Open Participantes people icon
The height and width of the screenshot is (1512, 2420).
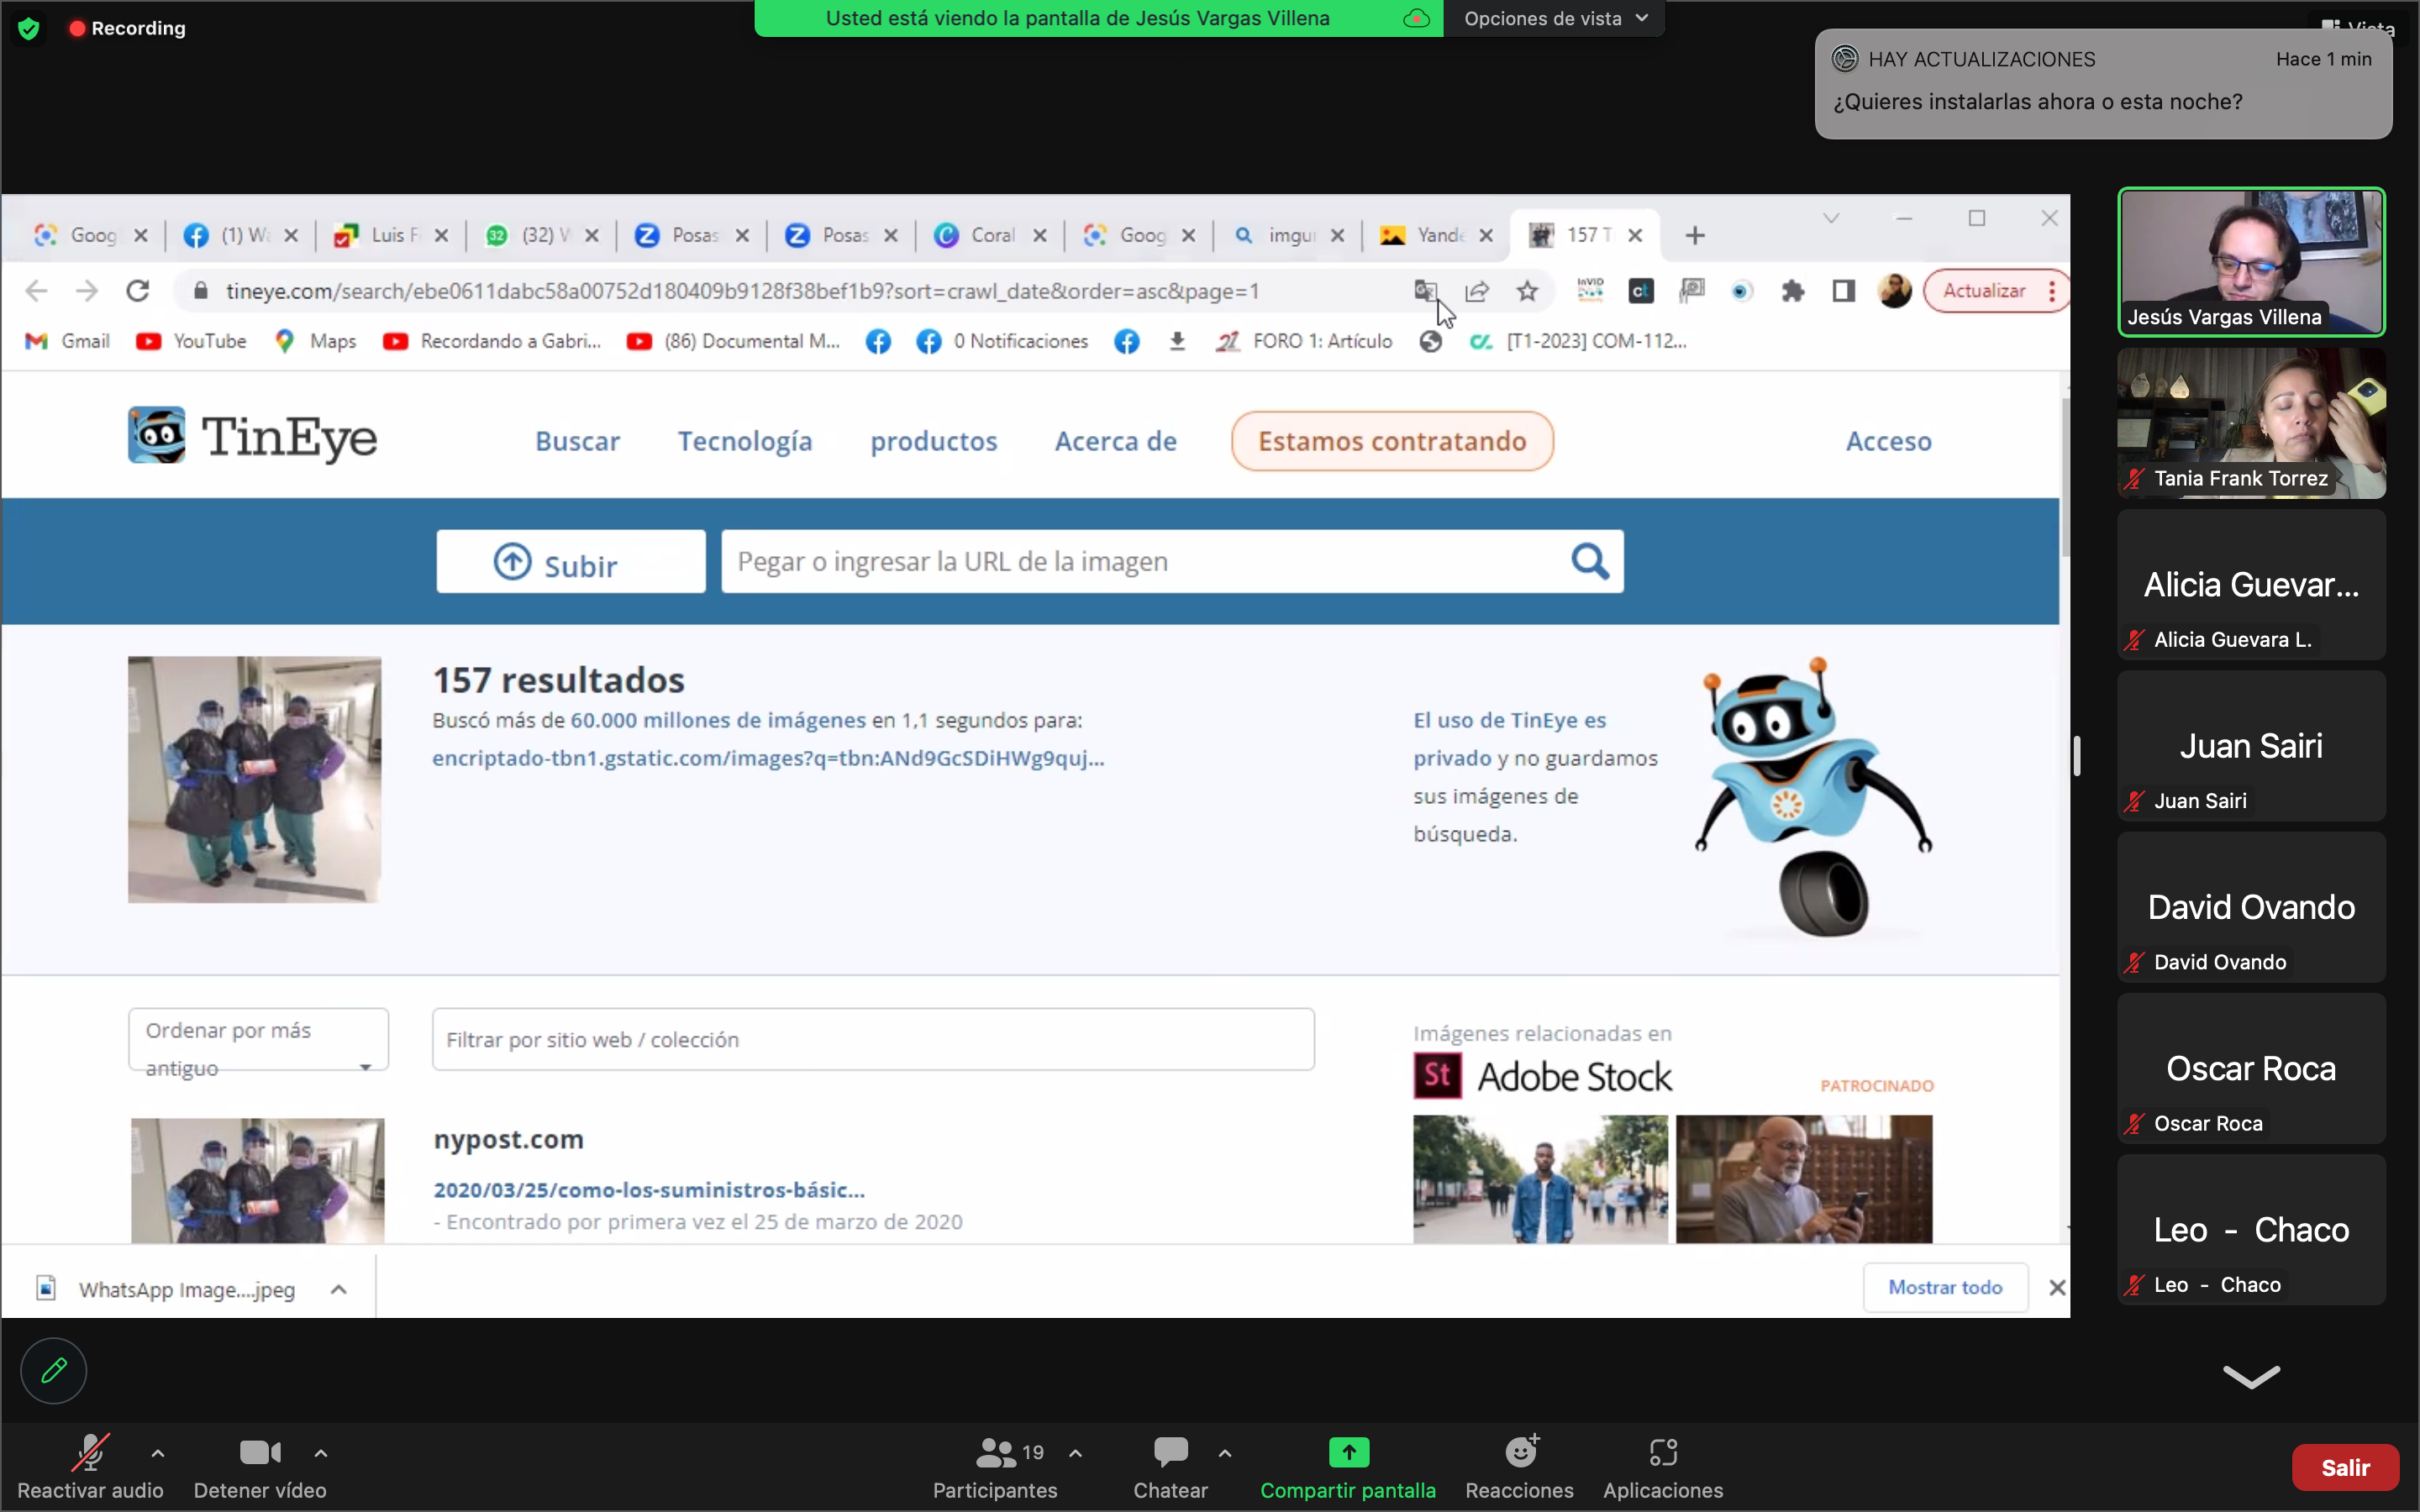(994, 1452)
